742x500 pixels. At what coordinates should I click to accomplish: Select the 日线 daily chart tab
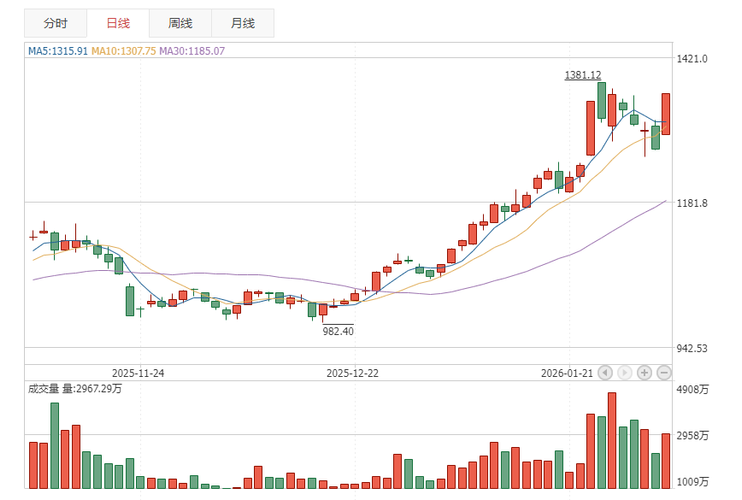(x=116, y=23)
